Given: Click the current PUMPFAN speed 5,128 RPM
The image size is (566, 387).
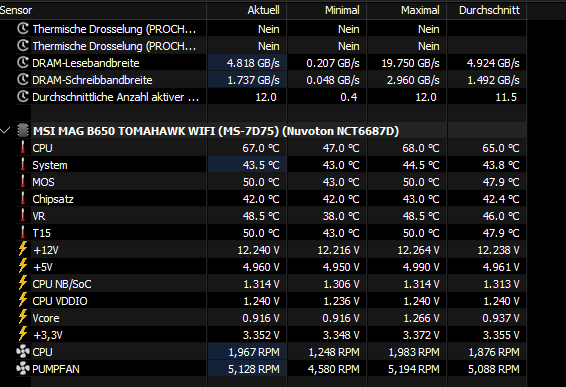Looking at the screenshot, I should coord(254,369).
